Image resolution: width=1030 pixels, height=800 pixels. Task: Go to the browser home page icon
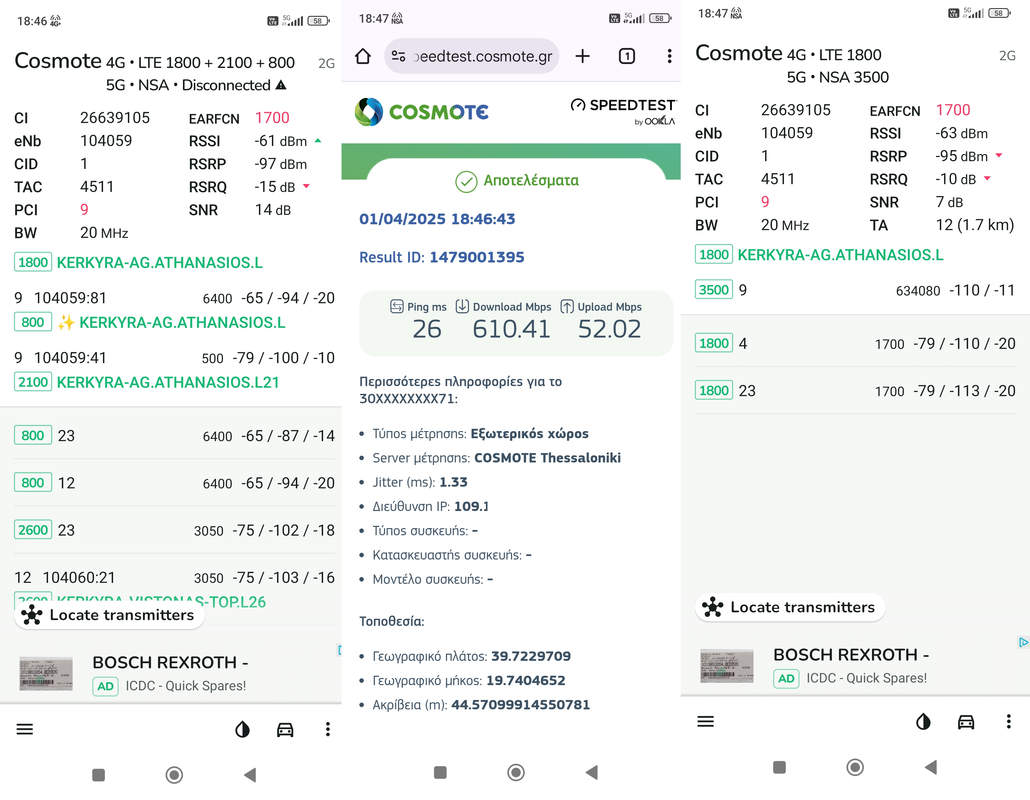[363, 56]
